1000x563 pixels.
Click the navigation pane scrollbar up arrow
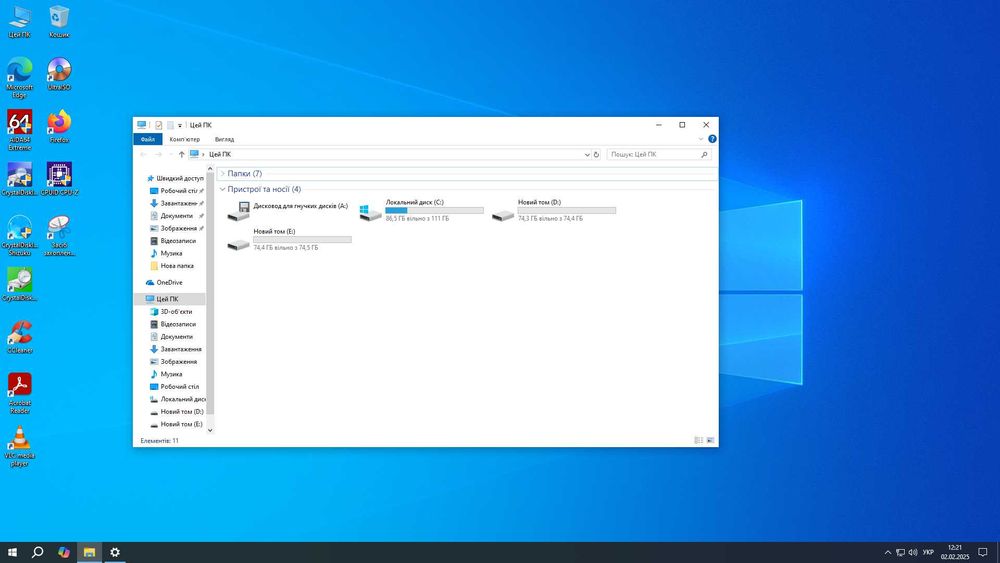[x=210, y=169]
